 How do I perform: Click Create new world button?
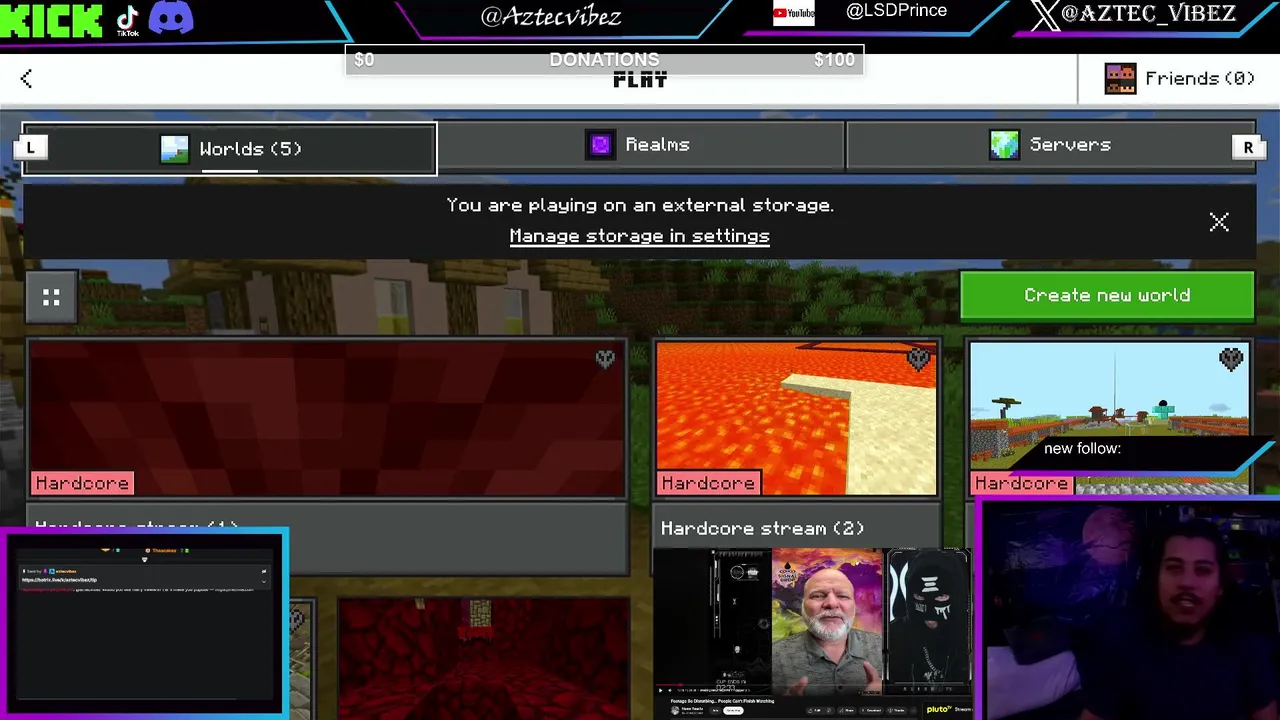pyautogui.click(x=1107, y=296)
